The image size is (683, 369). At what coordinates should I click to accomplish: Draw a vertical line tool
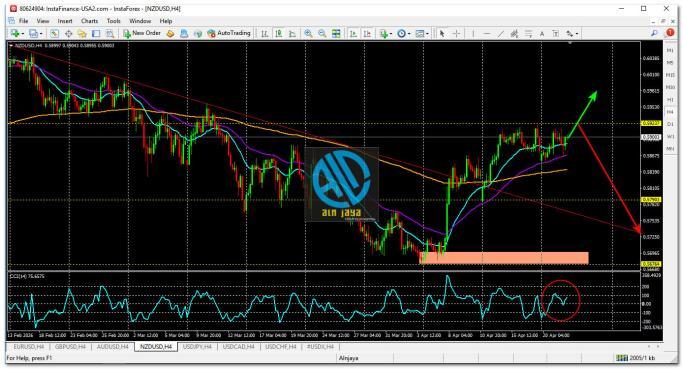click(x=473, y=34)
